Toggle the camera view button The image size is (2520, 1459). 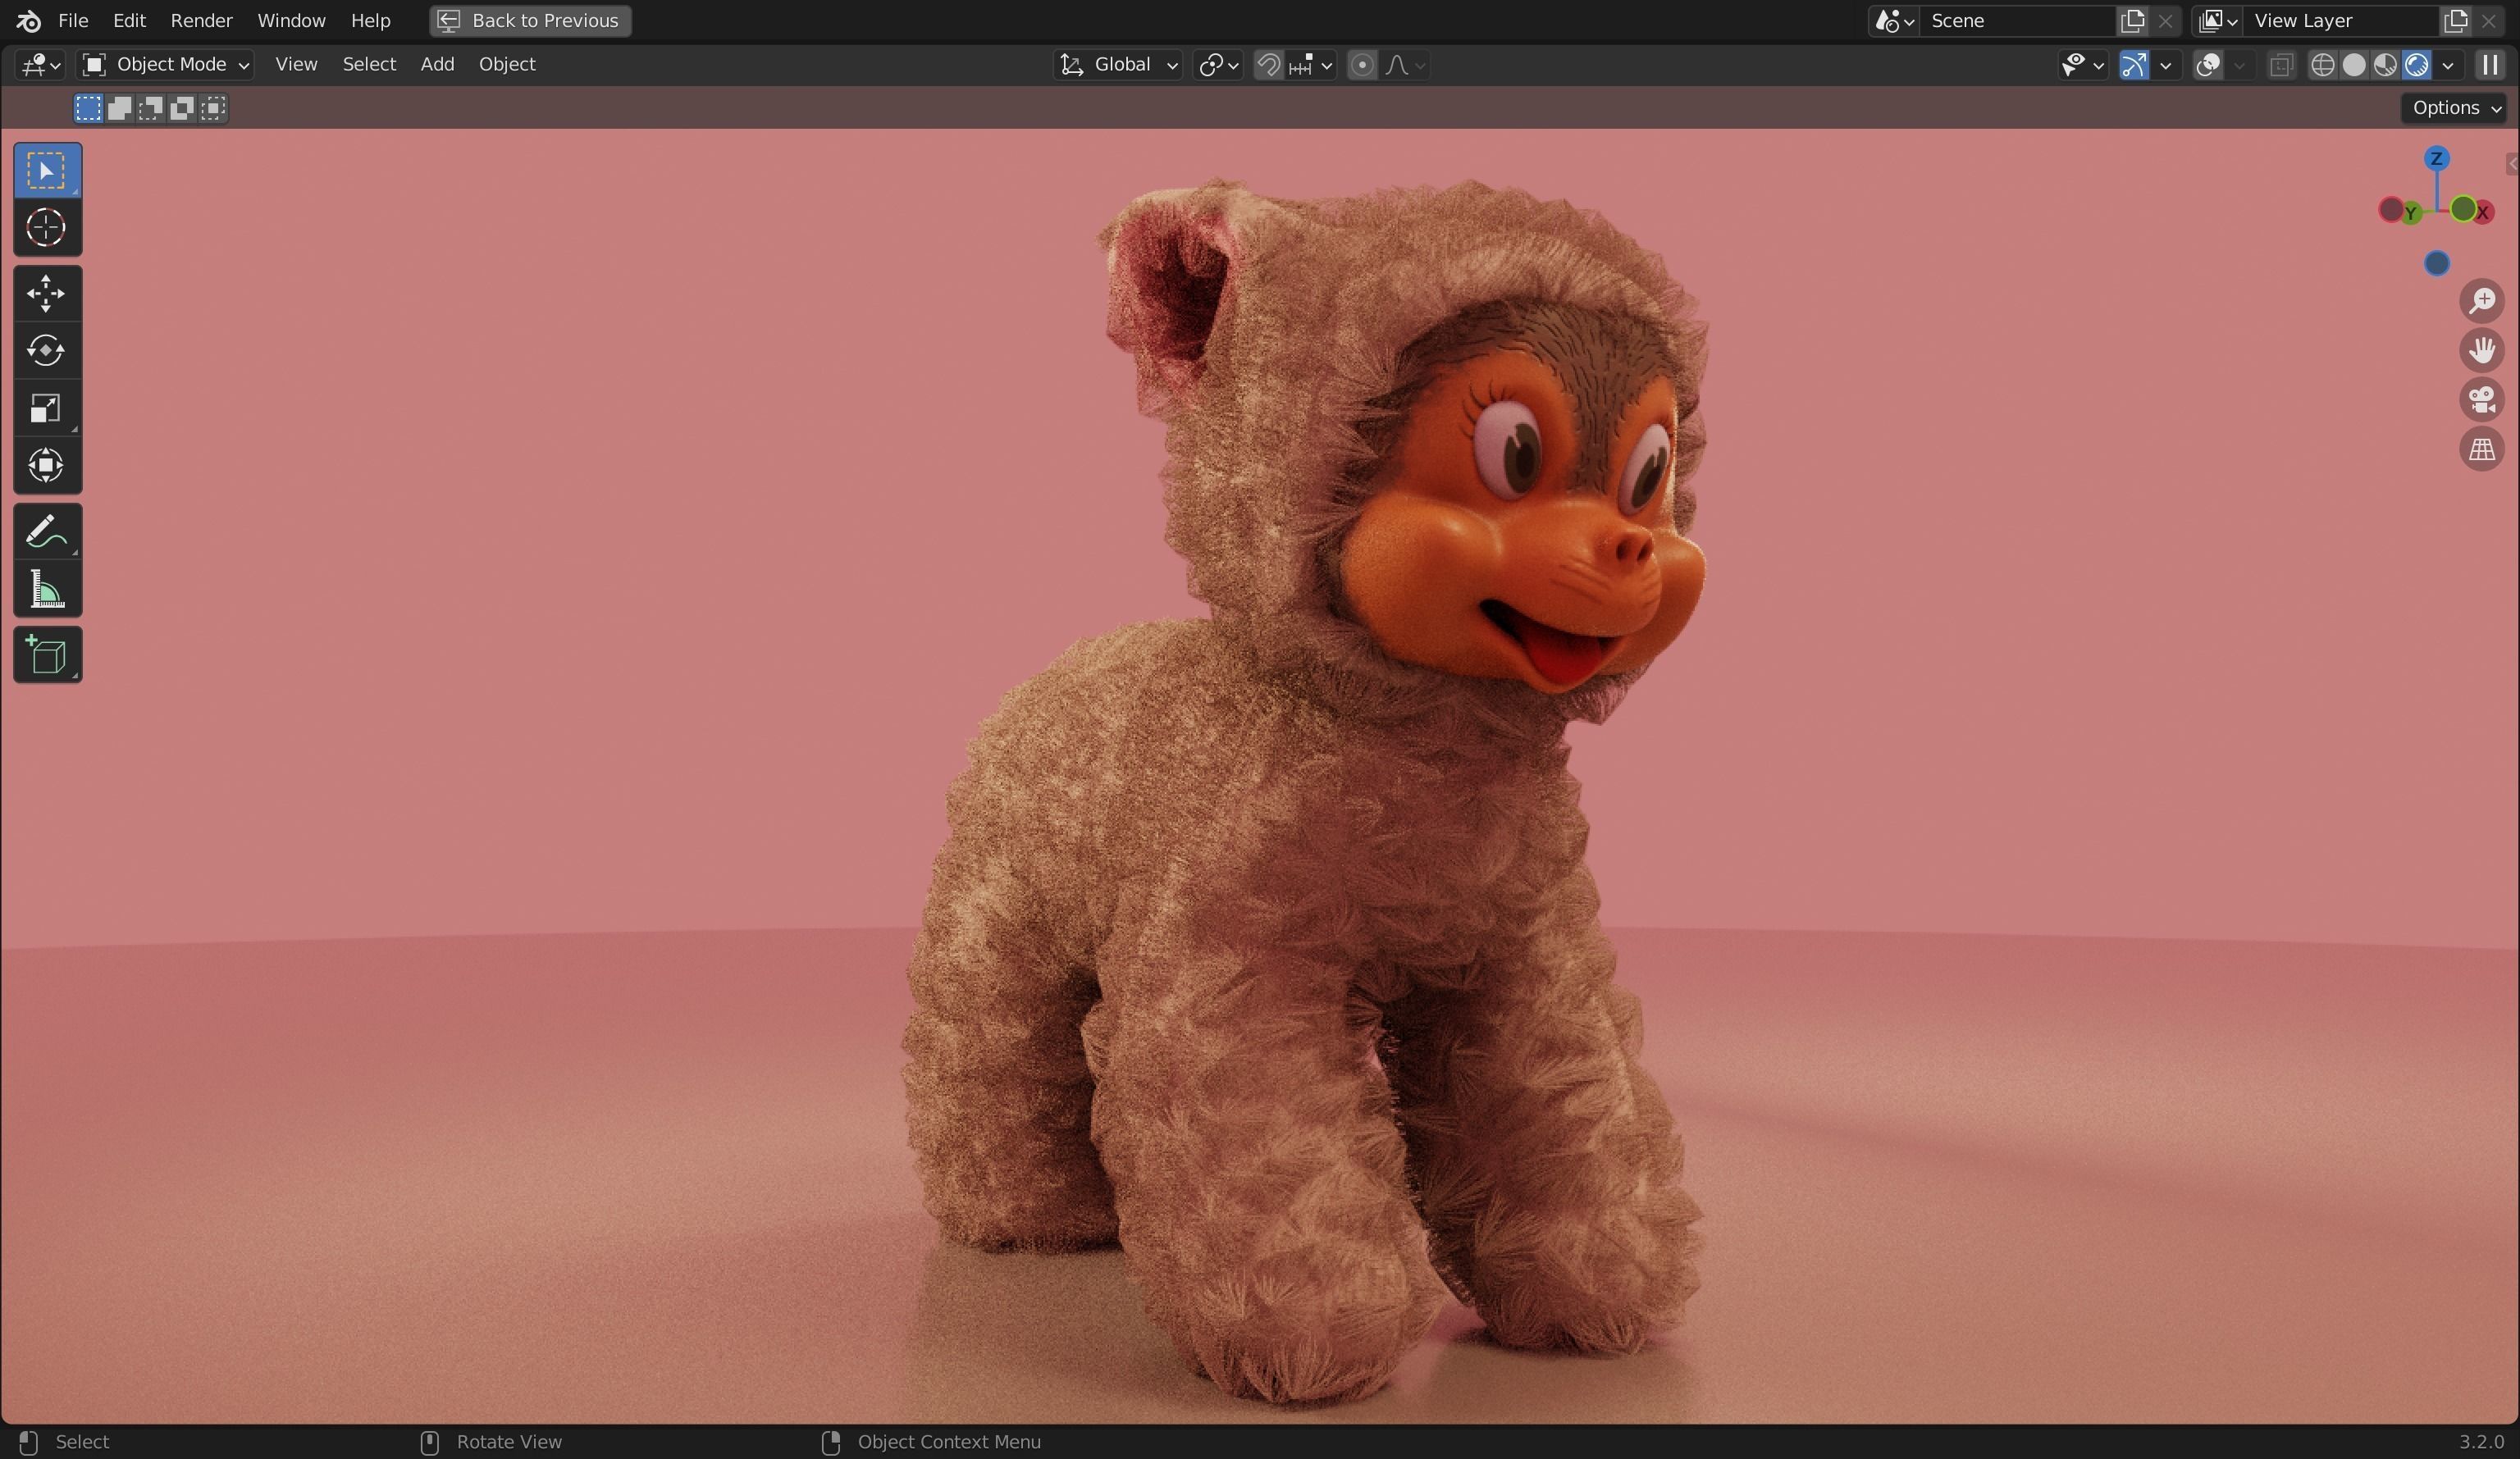tap(2481, 400)
